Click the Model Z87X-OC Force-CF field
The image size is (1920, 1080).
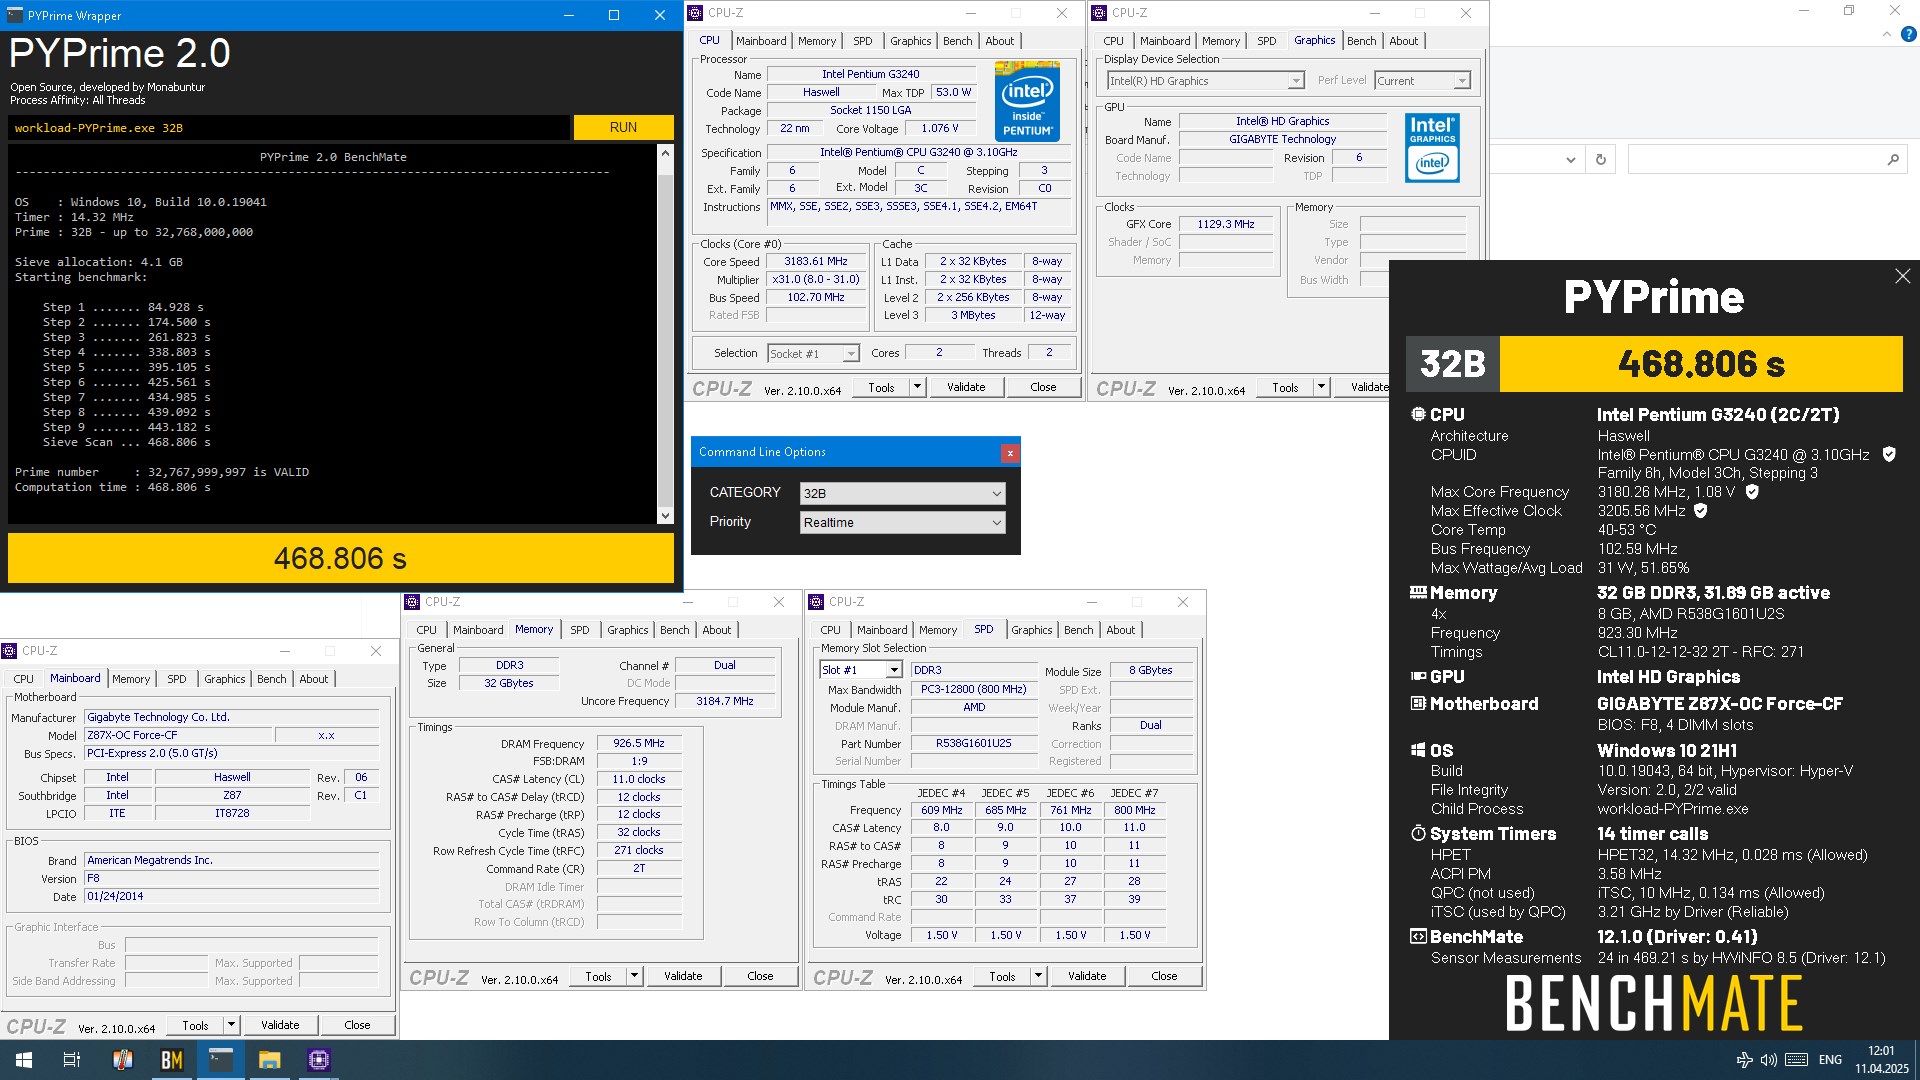178,736
